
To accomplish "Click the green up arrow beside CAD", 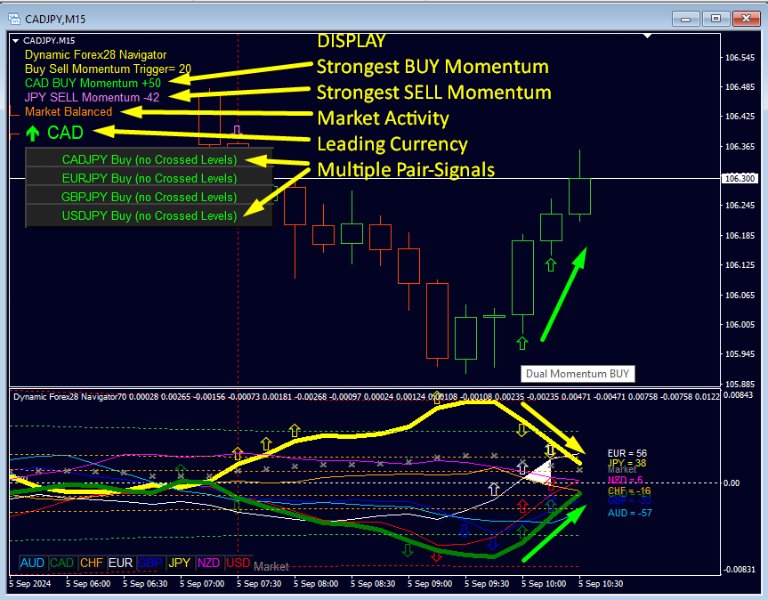I will 32,133.
